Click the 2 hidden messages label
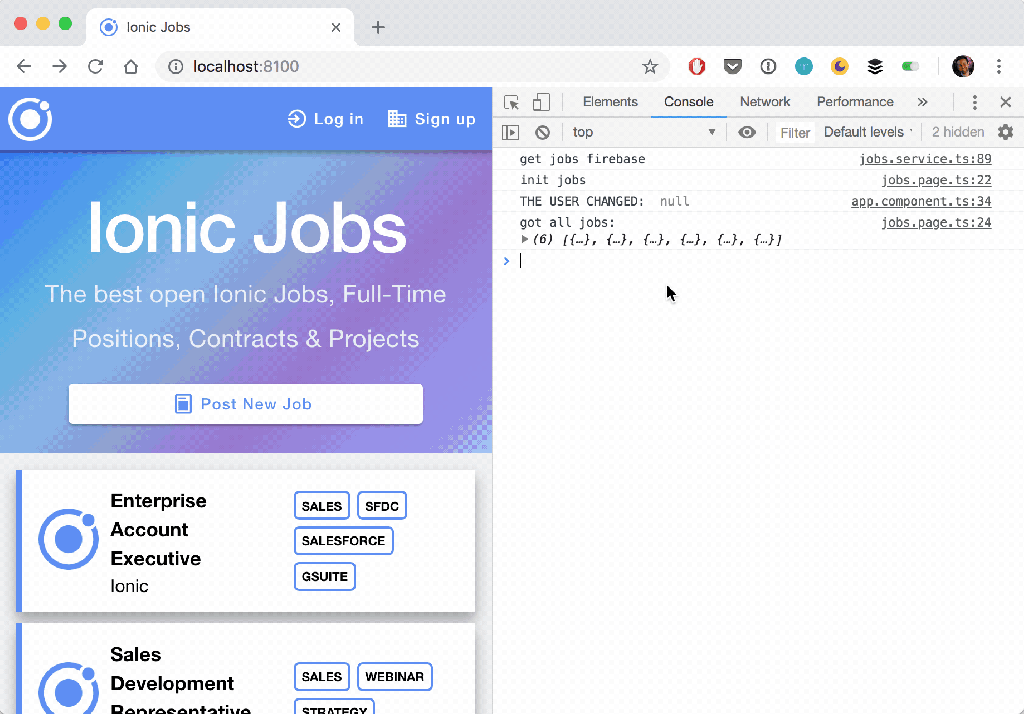1024x714 pixels. point(957,133)
